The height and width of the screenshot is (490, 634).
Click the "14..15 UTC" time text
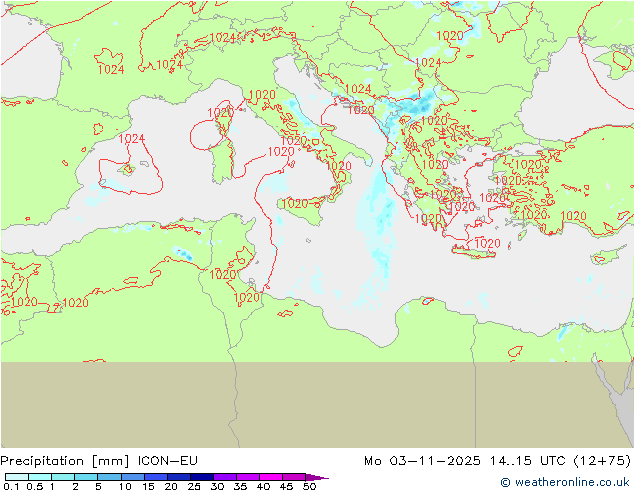527,460
